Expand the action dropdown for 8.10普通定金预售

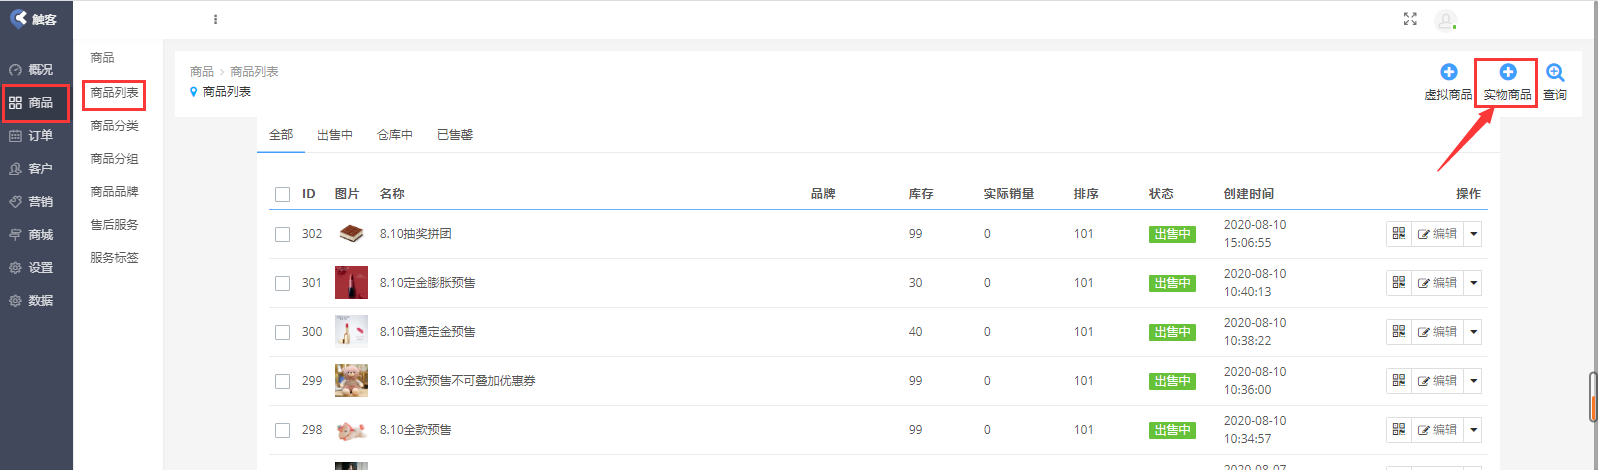[x=1473, y=331]
